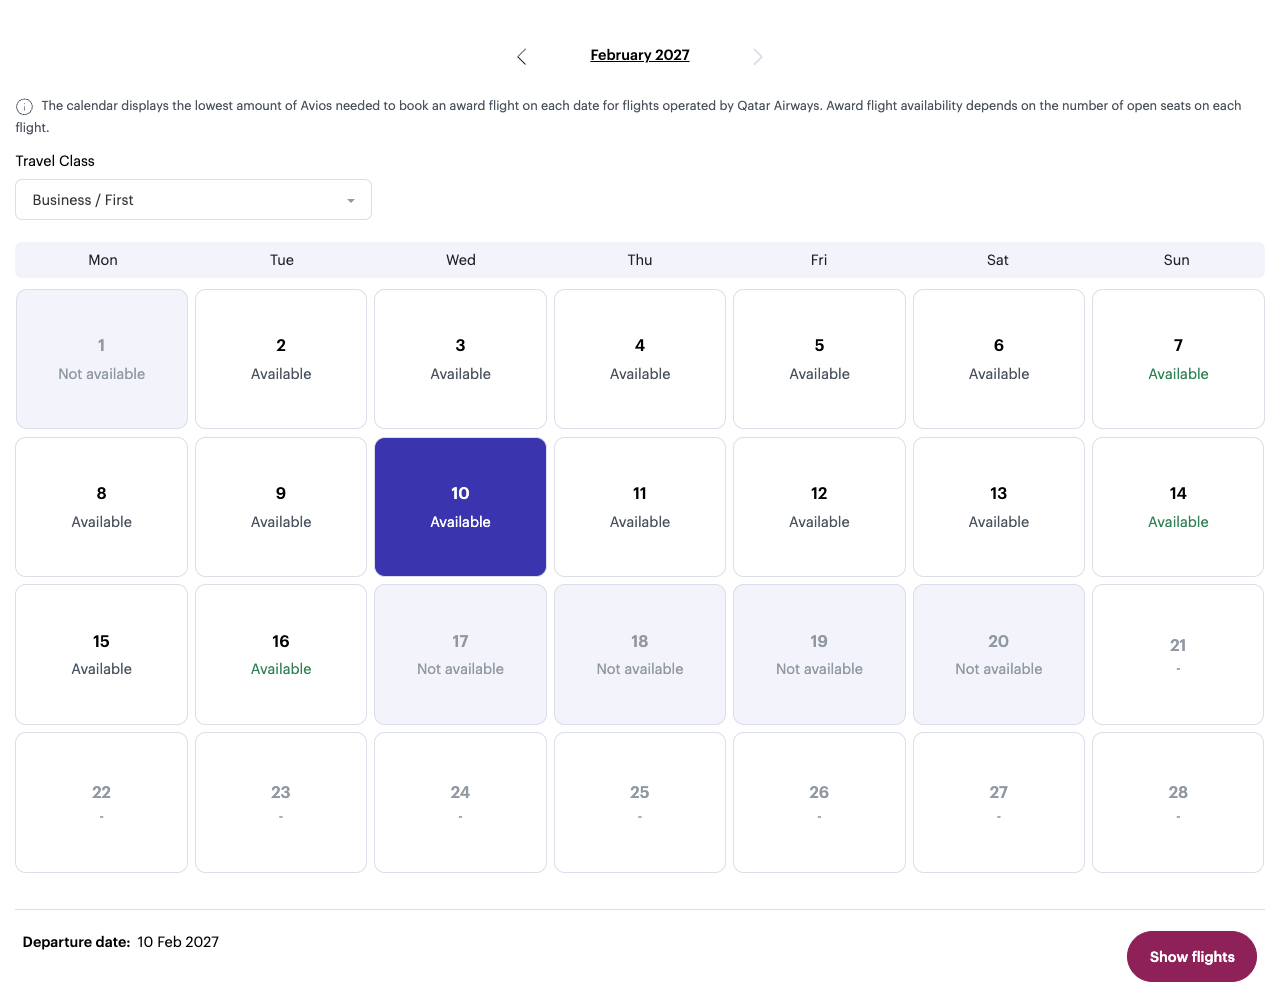Image resolution: width=1267 pixels, height=988 pixels.
Task: Choose Thursday February 4
Action: pyautogui.click(x=640, y=359)
